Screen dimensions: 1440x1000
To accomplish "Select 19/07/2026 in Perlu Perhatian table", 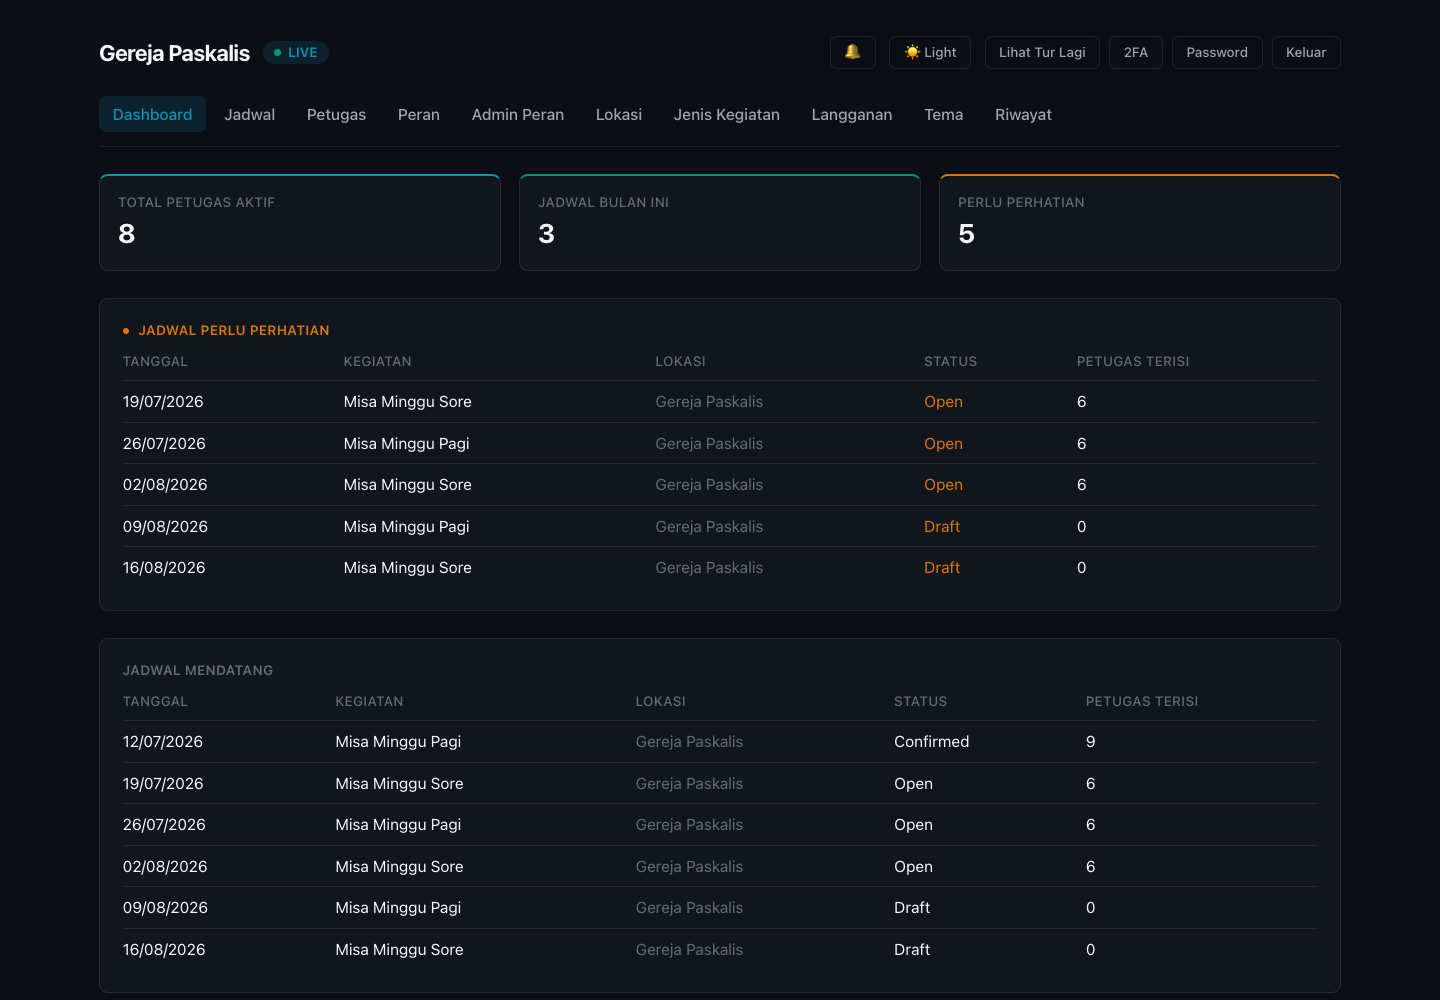I will [163, 402].
